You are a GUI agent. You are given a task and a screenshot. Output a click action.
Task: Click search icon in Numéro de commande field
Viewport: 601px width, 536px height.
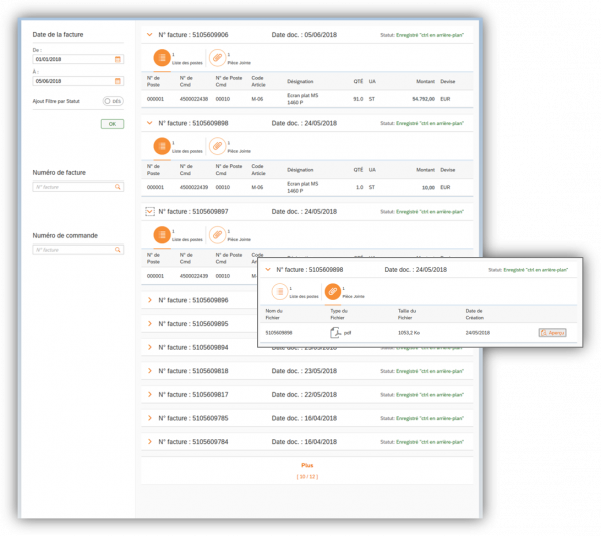pyautogui.click(x=118, y=250)
